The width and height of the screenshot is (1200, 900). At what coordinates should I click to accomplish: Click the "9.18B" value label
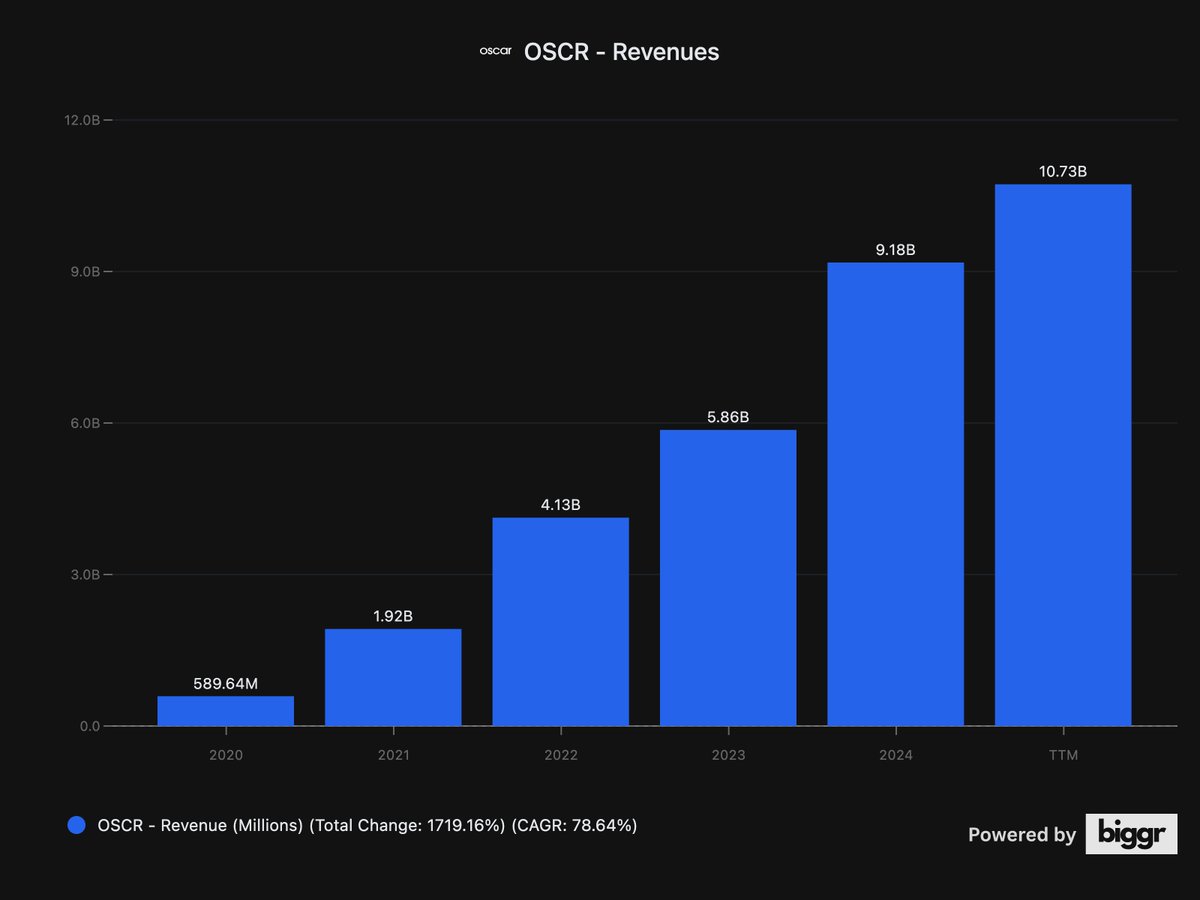pos(895,250)
